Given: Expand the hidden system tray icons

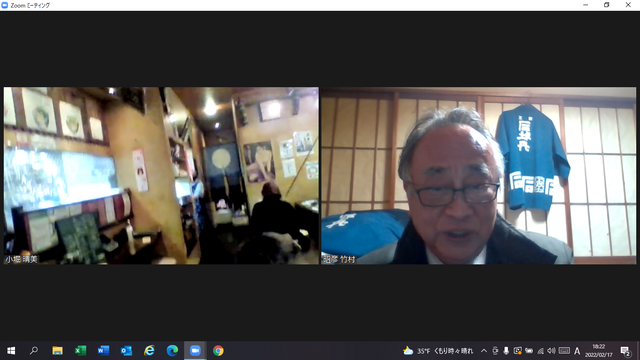Looking at the screenshot, I should 484,351.
